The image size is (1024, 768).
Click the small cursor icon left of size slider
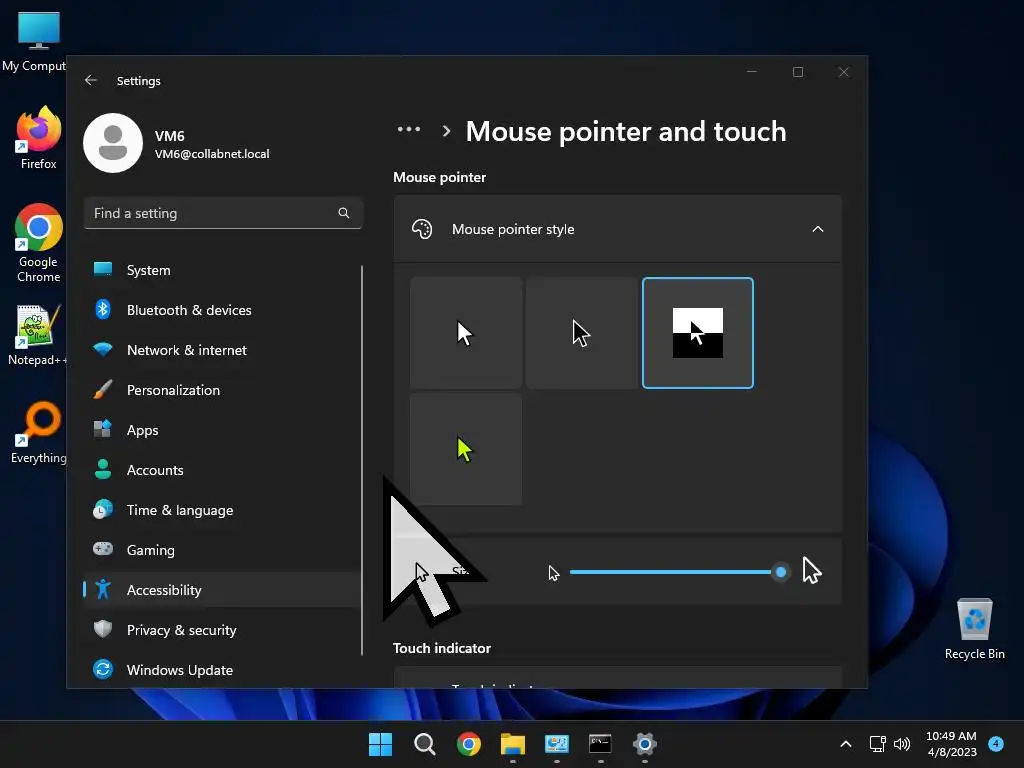[554, 573]
